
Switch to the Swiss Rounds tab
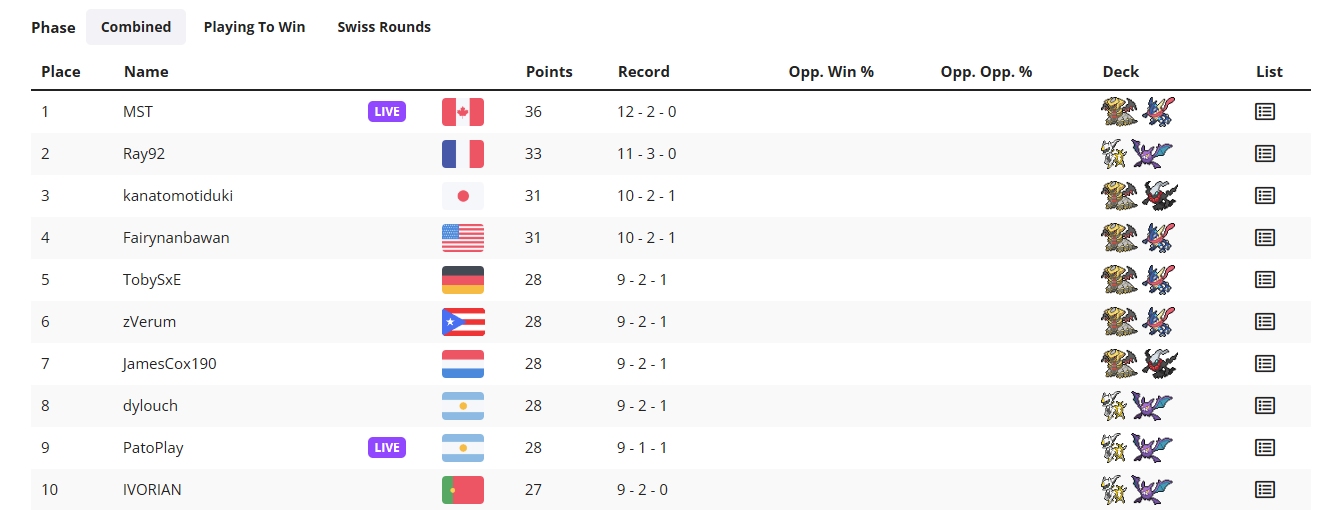pyautogui.click(x=384, y=27)
